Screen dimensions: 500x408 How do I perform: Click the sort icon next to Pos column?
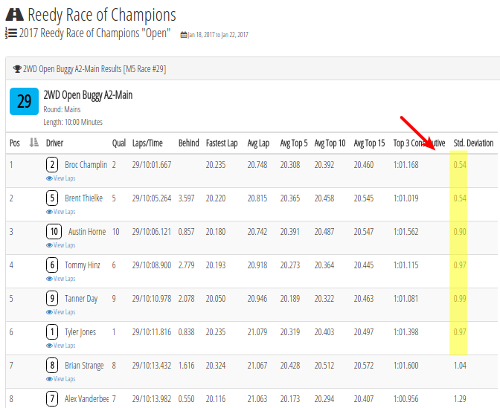[34, 143]
